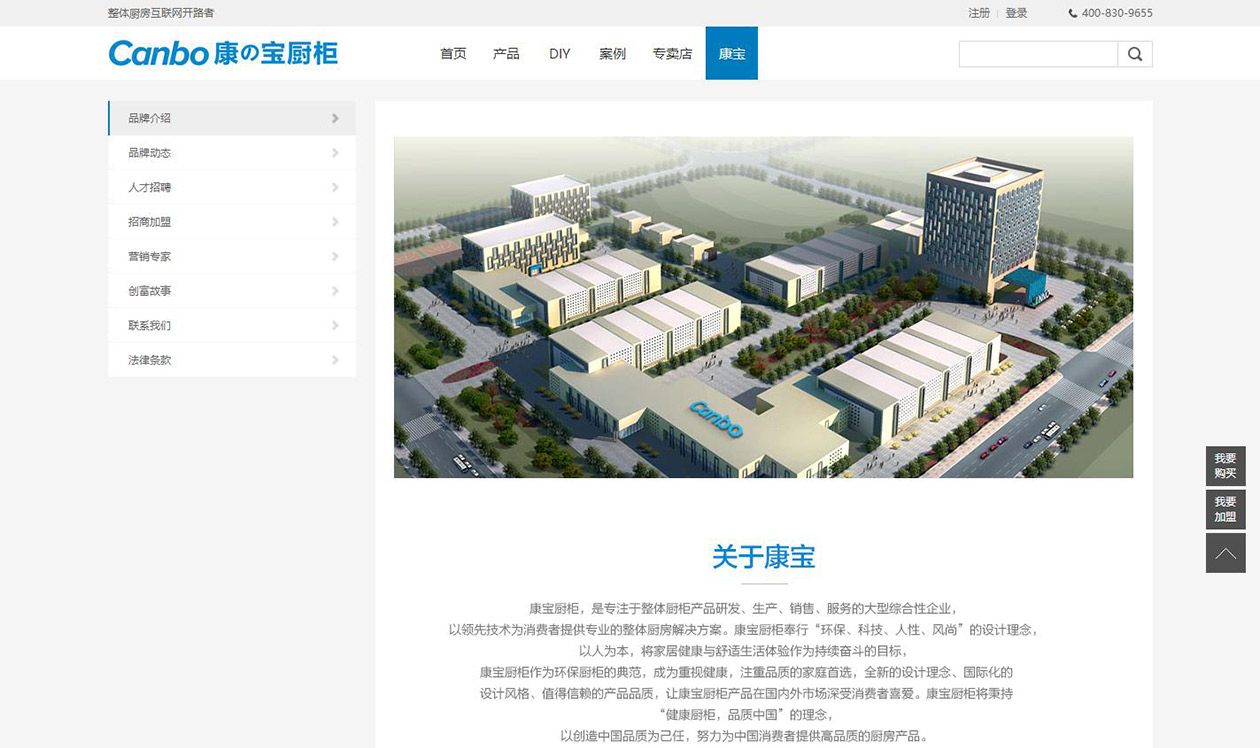This screenshot has height=748, width=1260.
Task: Open 法律条款 in the sidebar
Action: 232,360
